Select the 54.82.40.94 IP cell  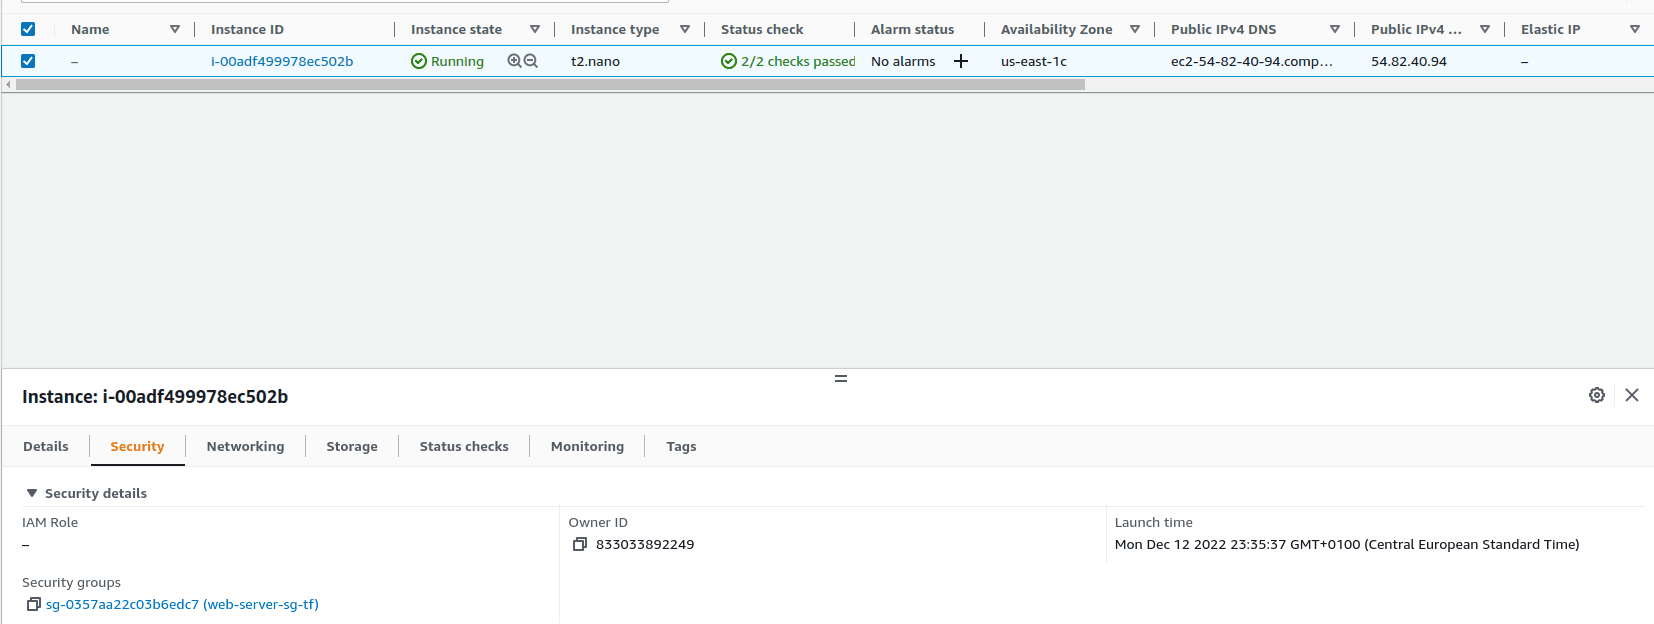1409,61
